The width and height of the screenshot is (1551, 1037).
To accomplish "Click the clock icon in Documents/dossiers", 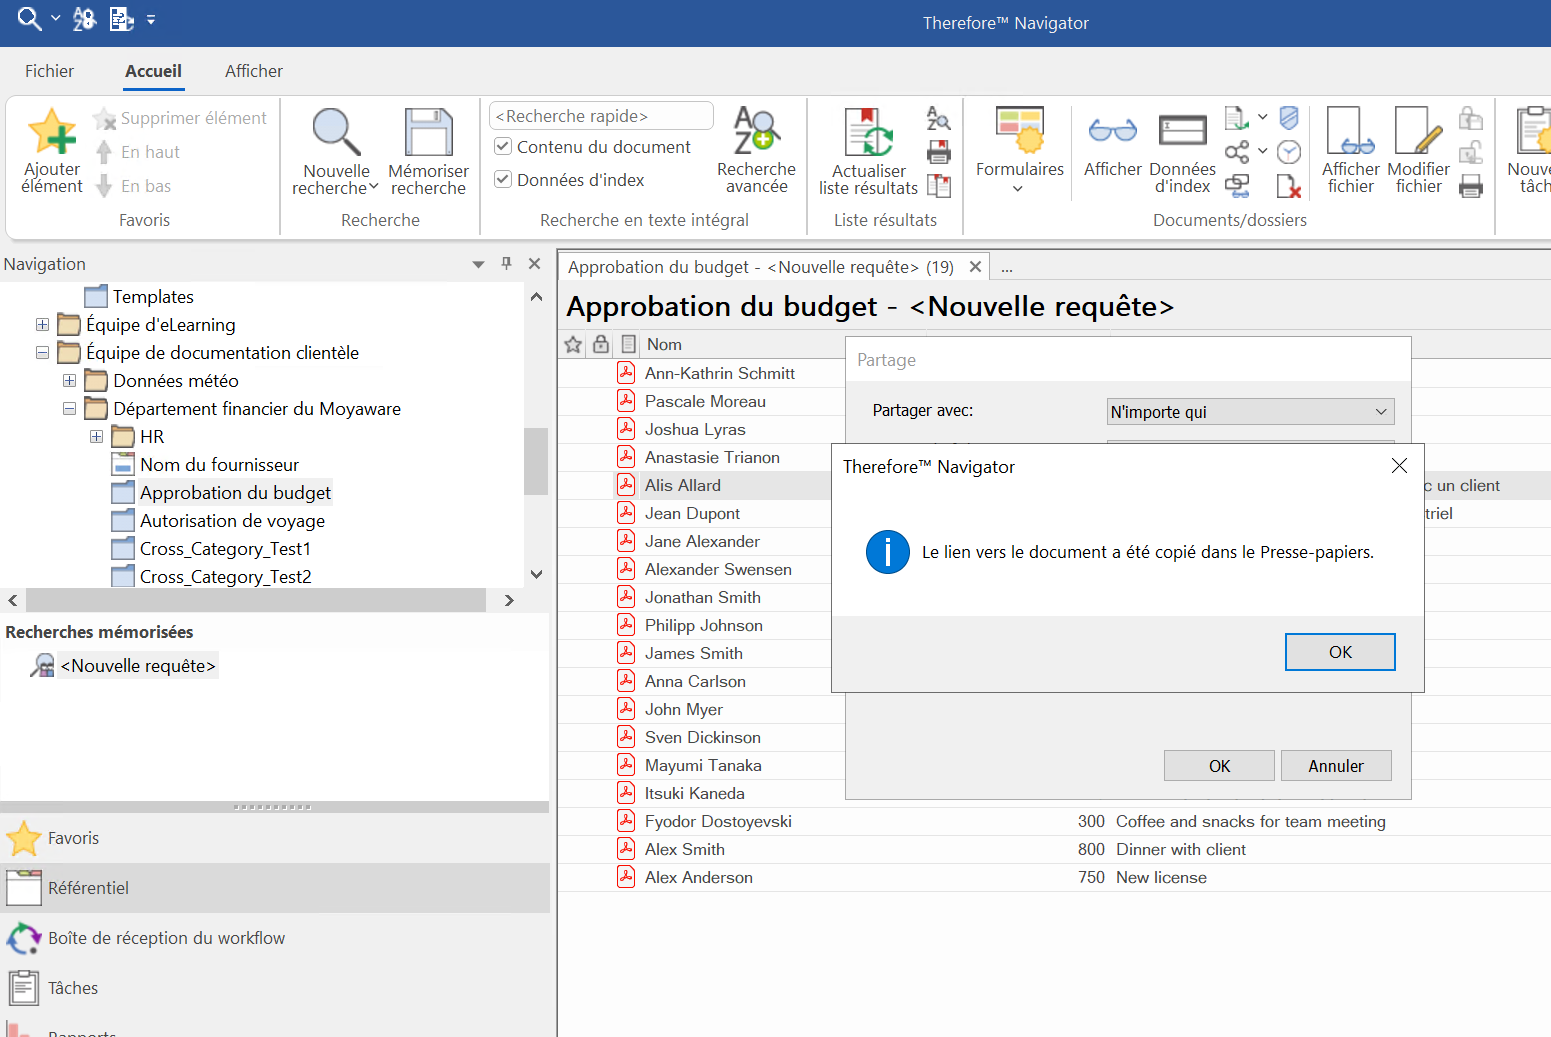I will [1289, 152].
